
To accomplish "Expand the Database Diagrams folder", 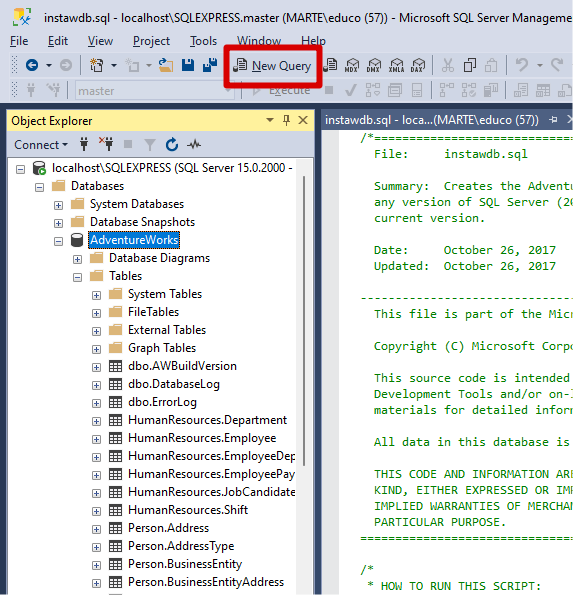I will (77, 259).
